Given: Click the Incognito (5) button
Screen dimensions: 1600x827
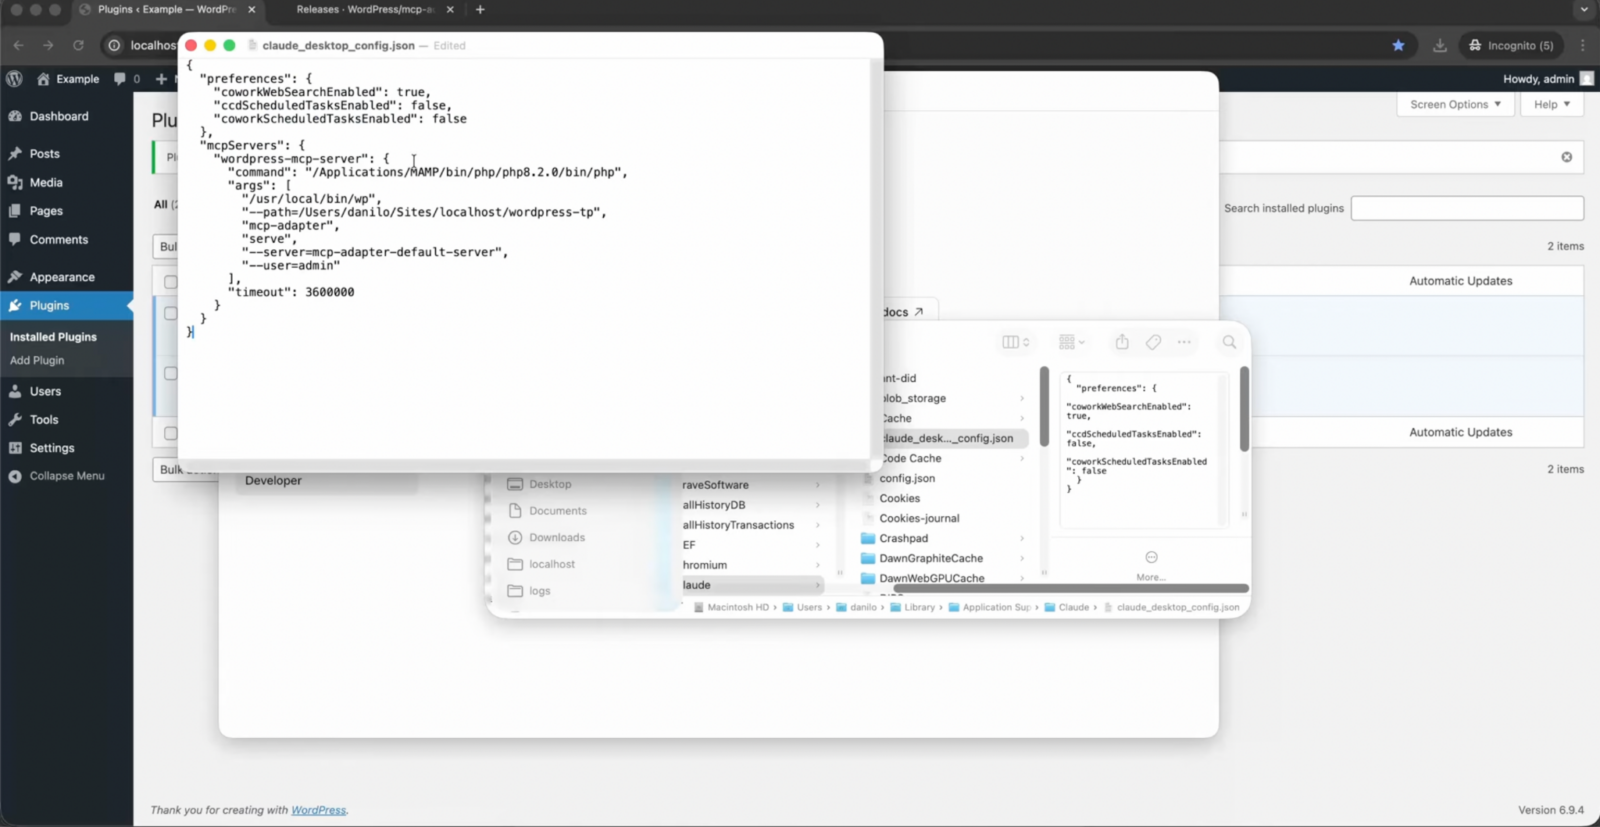Looking at the screenshot, I should 1510,45.
